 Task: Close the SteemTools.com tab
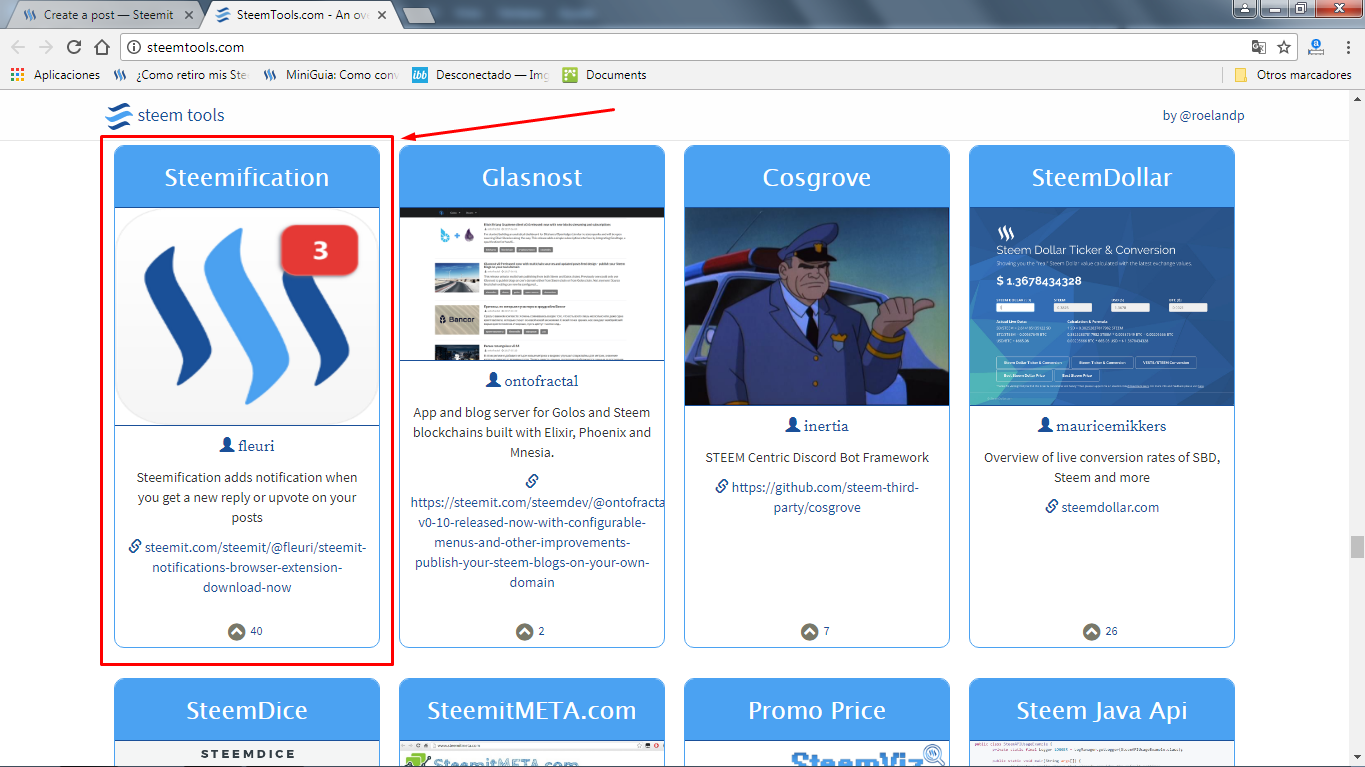coord(381,15)
